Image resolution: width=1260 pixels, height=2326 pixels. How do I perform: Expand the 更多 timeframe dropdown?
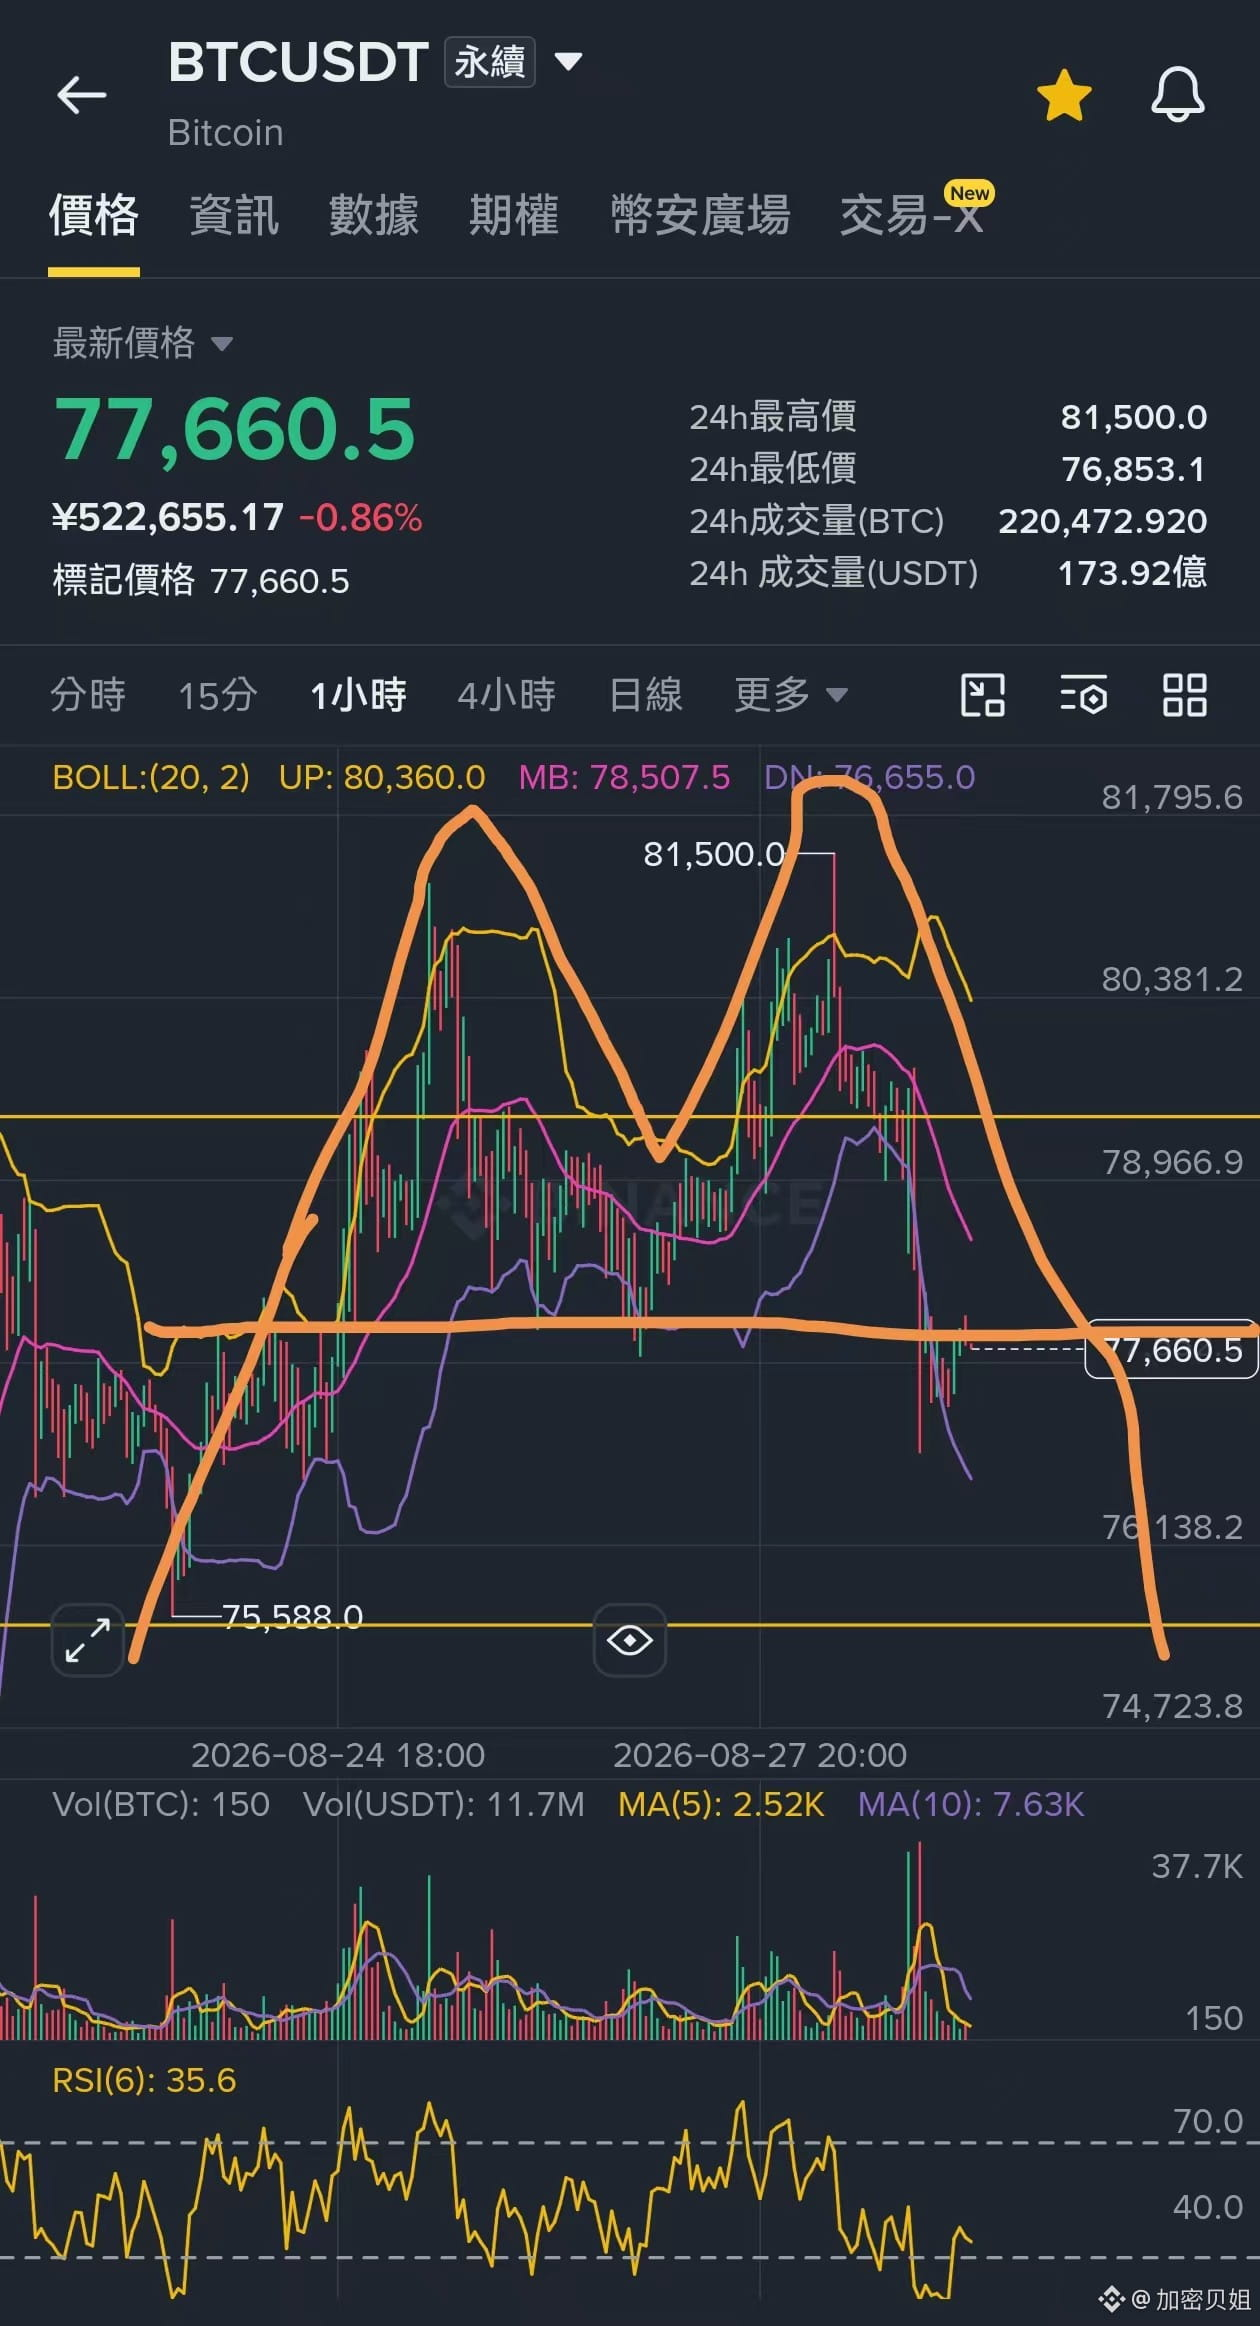(791, 694)
